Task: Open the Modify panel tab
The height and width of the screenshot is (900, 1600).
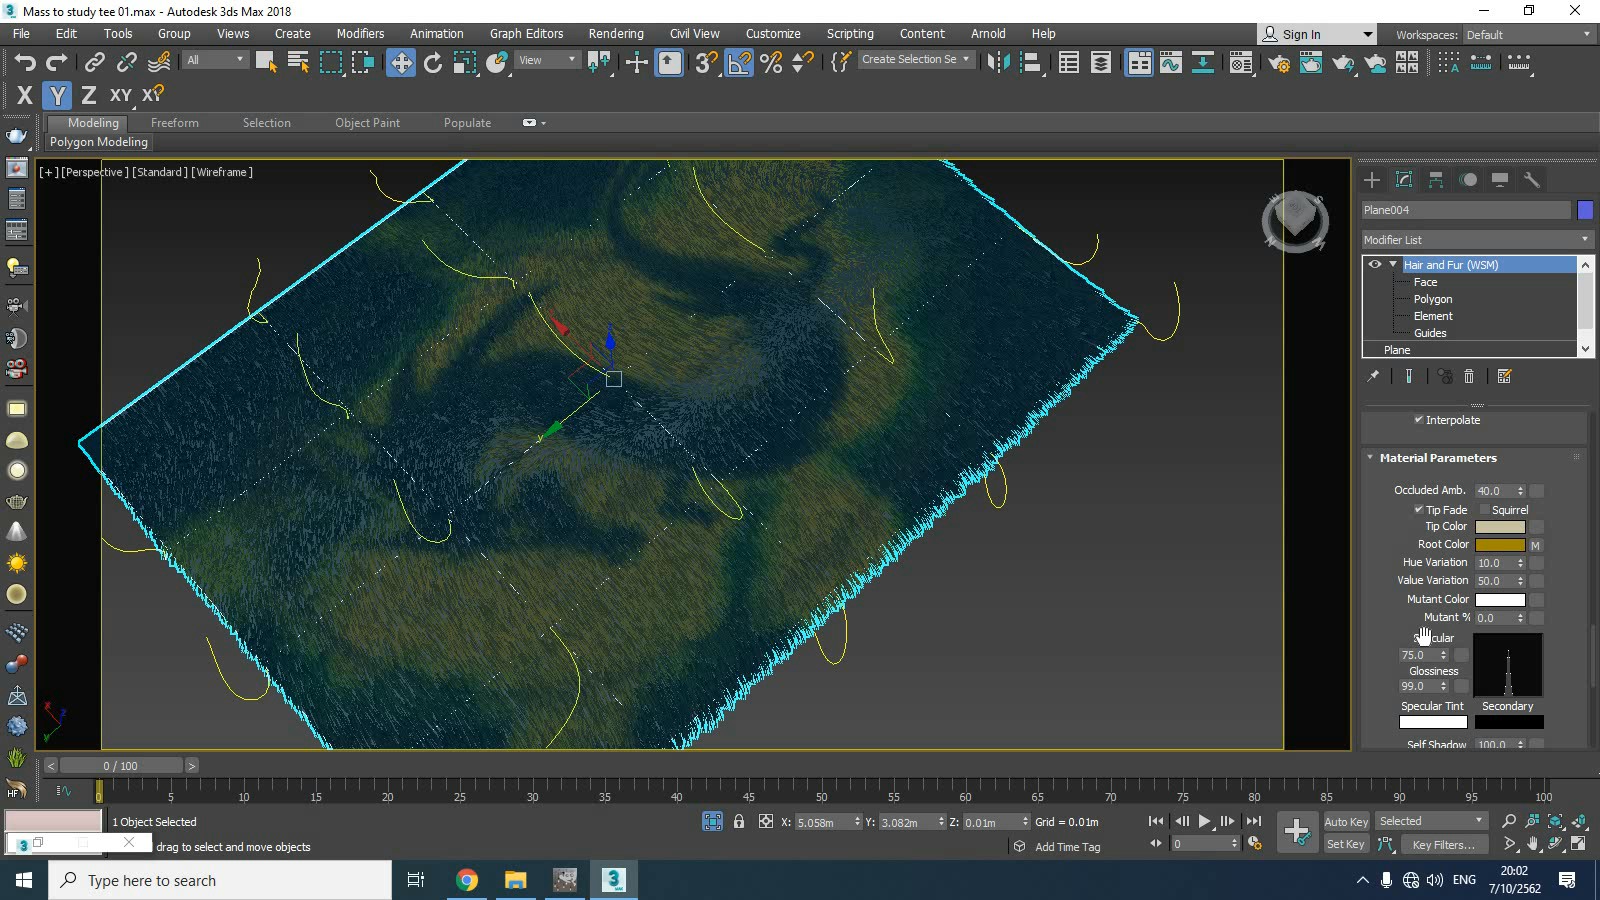Action: (x=1404, y=180)
